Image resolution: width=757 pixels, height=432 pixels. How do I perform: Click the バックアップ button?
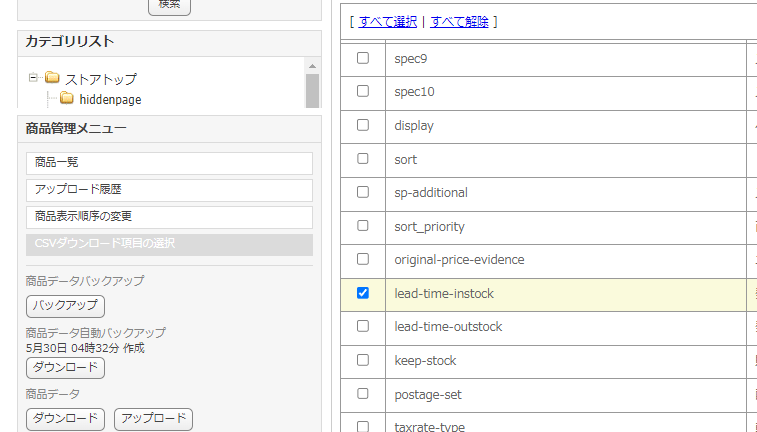tap(65, 306)
